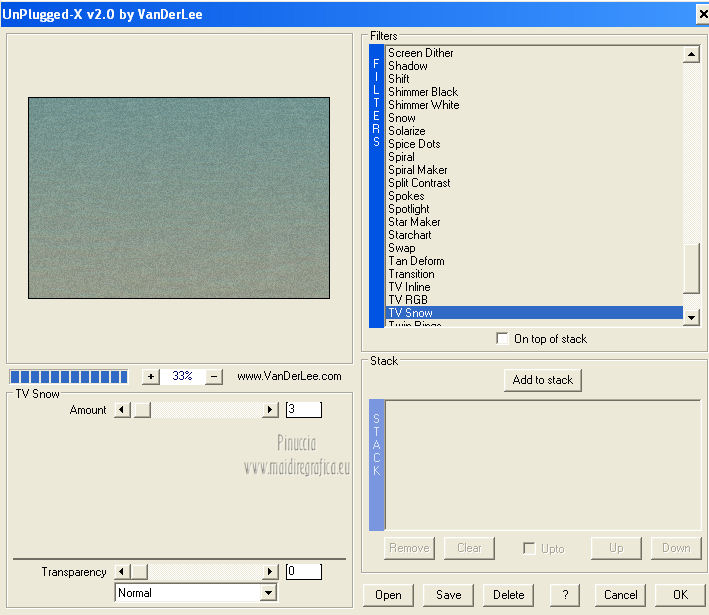This screenshot has height=615, width=709.
Task: Click the Delete button
Action: tap(508, 595)
